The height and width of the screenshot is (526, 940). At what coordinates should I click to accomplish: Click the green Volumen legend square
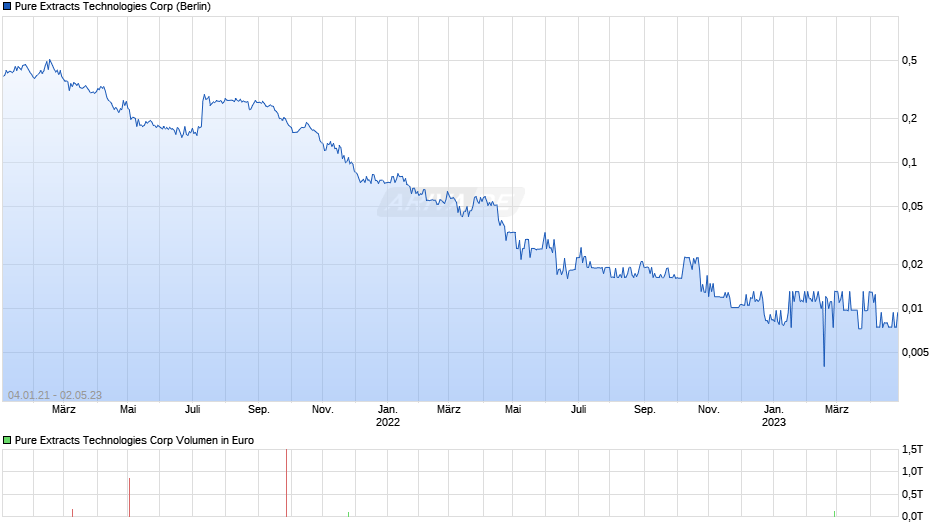pos(7,440)
